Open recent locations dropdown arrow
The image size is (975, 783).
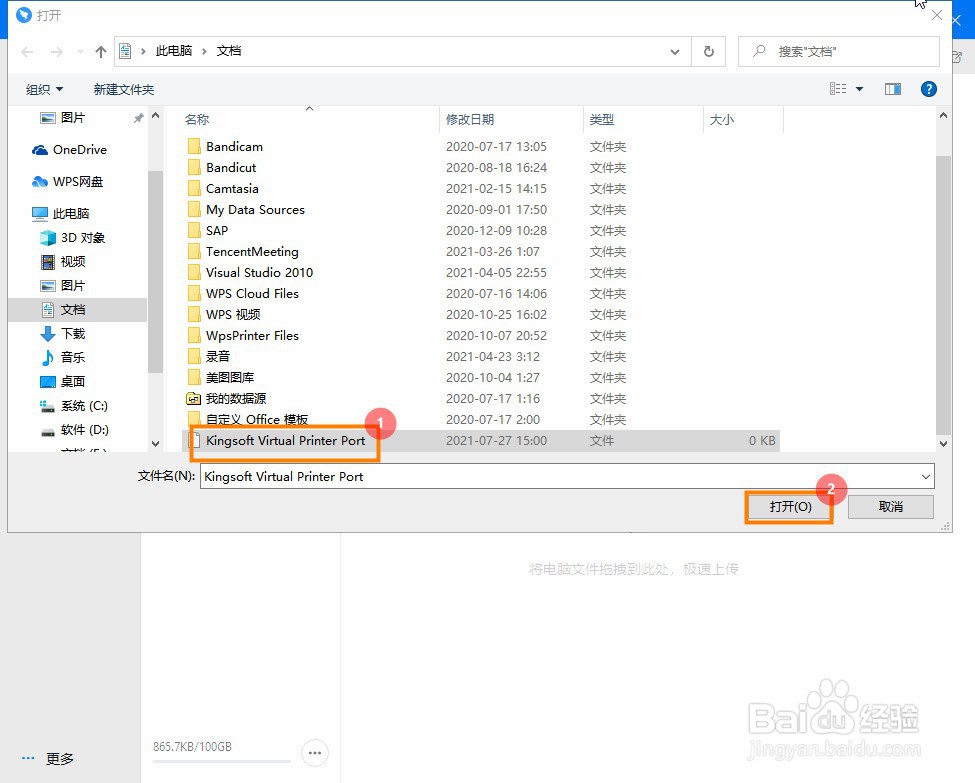pyautogui.click(x=80, y=52)
